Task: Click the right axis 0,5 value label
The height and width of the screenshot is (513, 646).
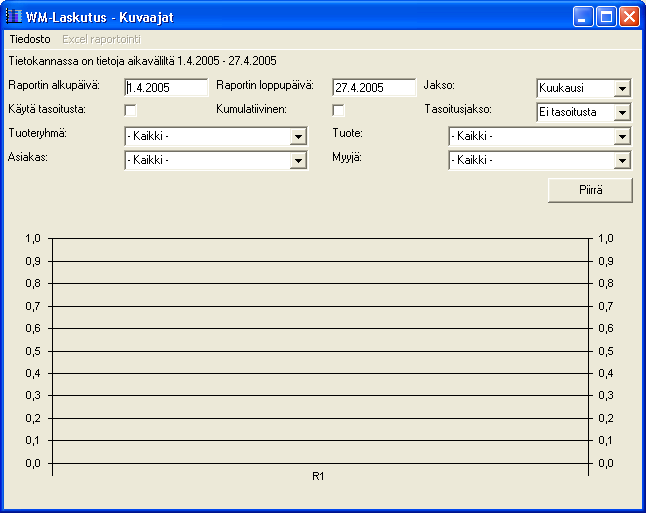Action: (x=606, y=351)
